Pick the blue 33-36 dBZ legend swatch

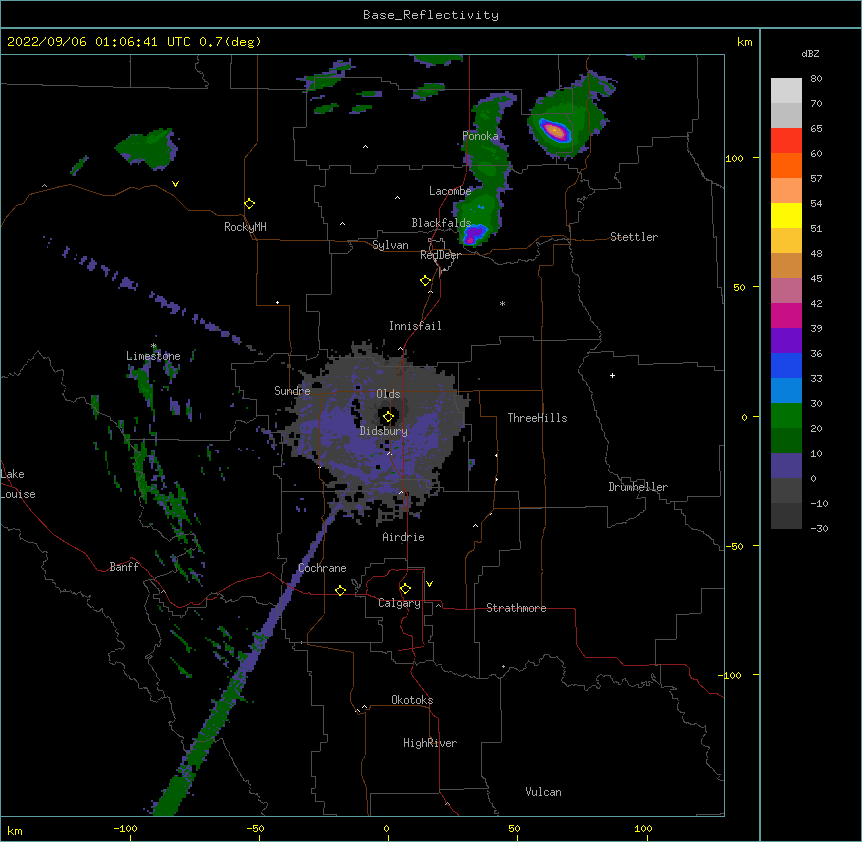coord(786,365)
